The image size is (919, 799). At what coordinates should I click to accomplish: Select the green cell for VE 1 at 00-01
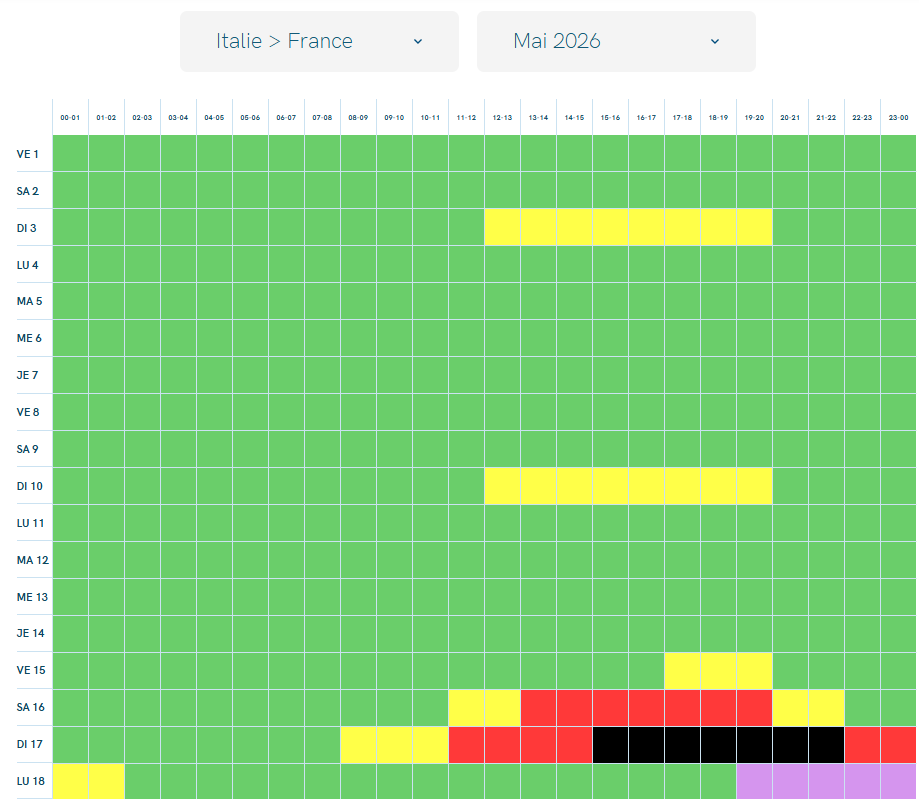[x=70, y=153]
